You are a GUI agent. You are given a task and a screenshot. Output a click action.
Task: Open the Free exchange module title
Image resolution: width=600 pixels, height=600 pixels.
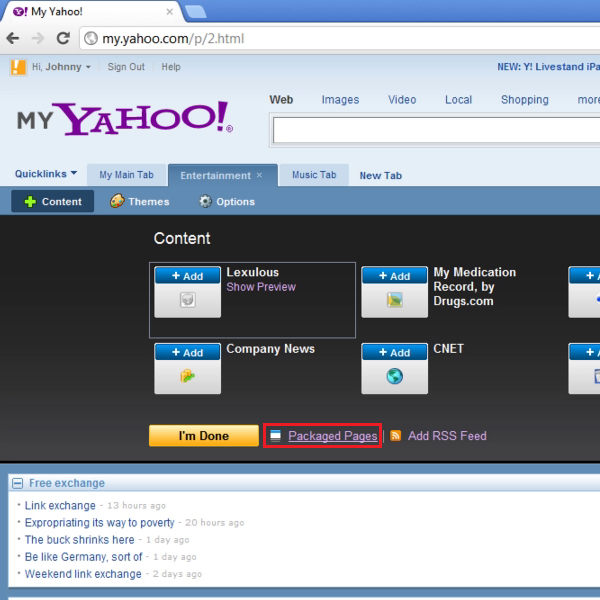tap(67, 483)
